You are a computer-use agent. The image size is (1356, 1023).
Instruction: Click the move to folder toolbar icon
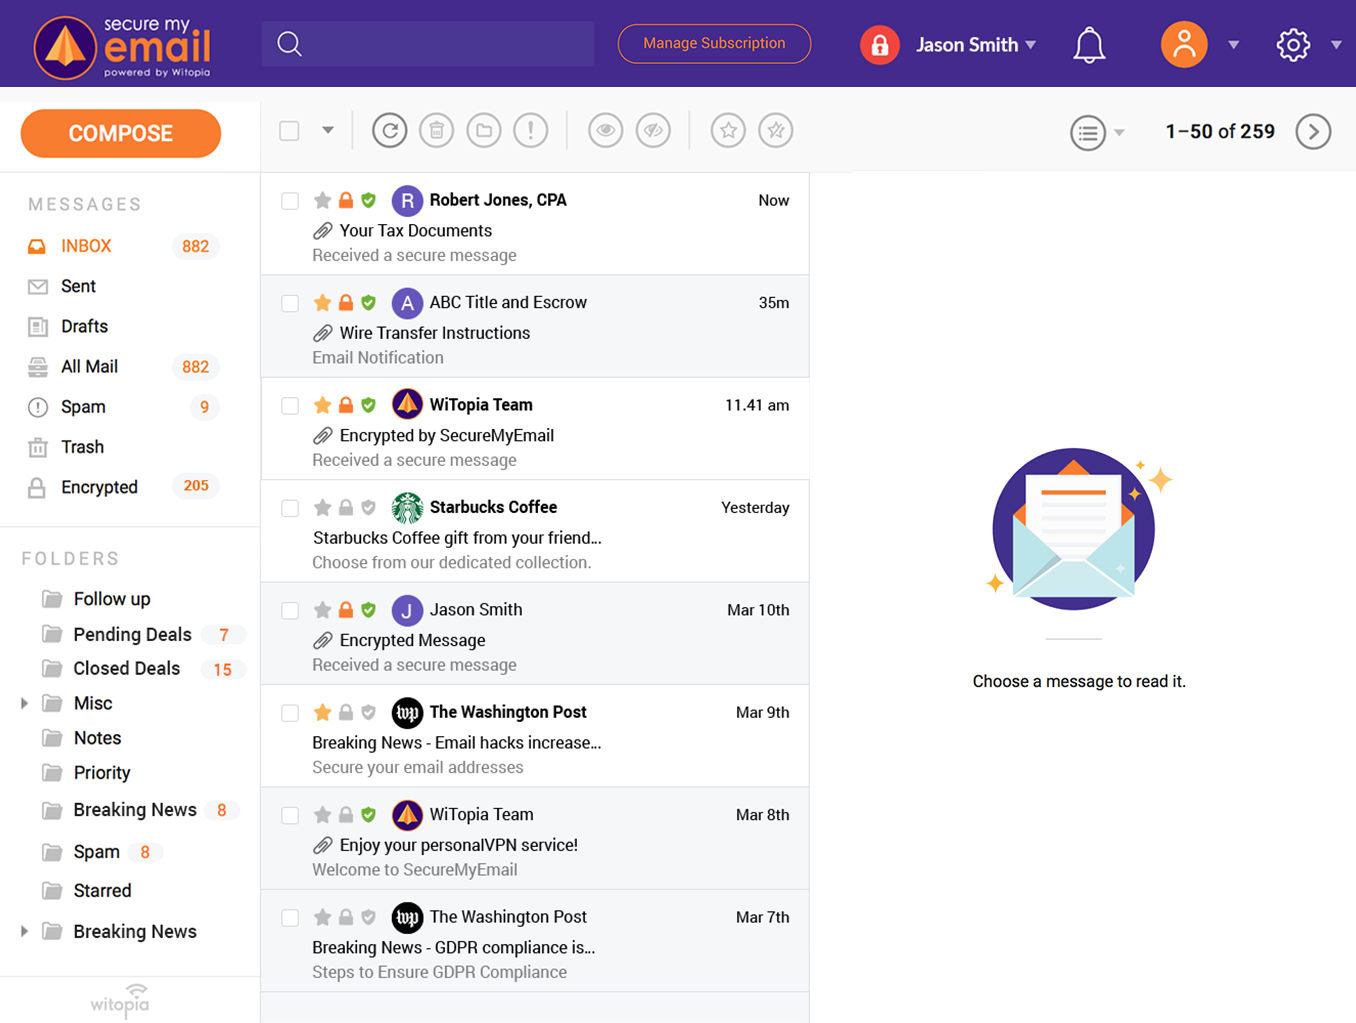tap(484, 131)
